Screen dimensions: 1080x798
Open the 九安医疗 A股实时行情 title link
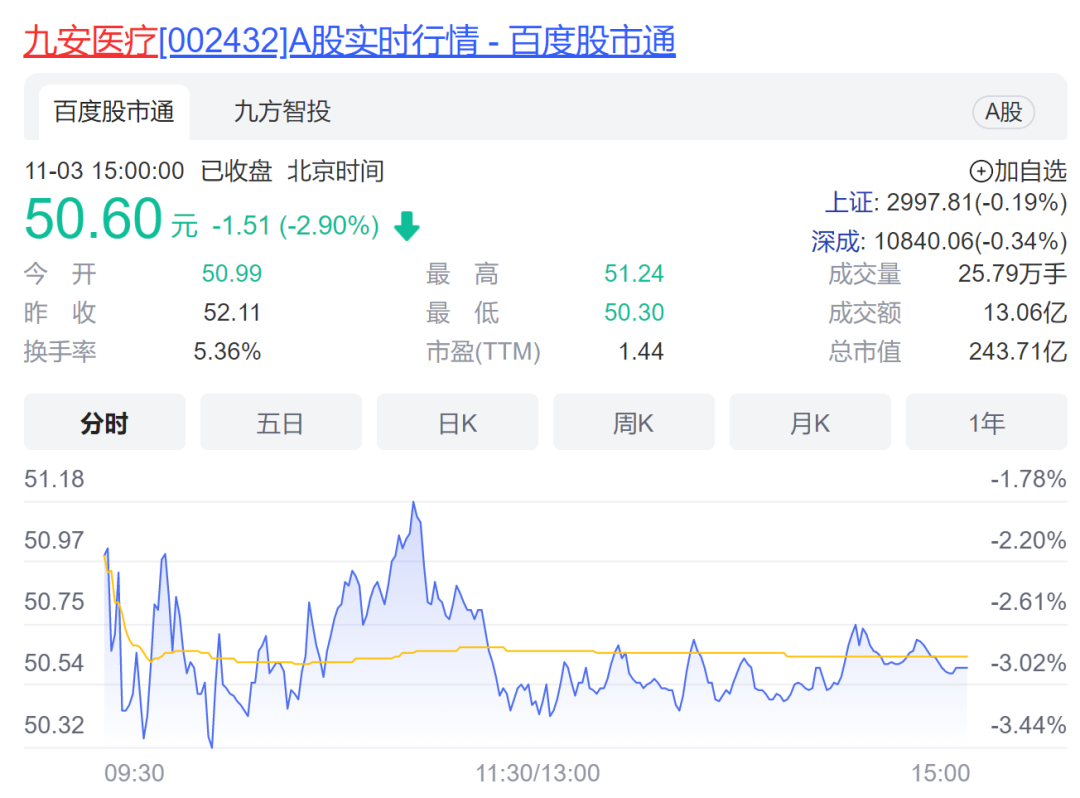[349, 41]
